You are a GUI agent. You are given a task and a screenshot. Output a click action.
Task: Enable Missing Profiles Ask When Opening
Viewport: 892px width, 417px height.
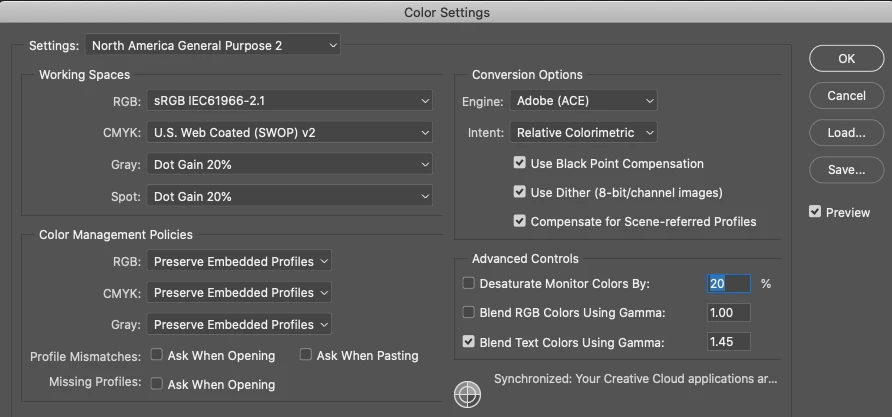(157, 384)
